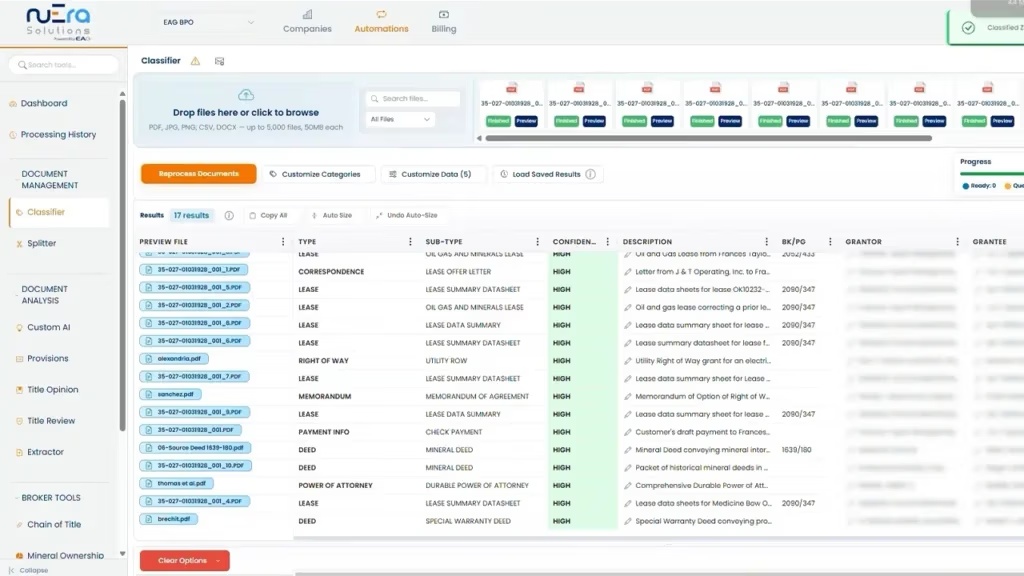Viewport: 1024px width, 576px height.
Task: Expand the Clear Options dropdown arrow
Action: (218, 560)
